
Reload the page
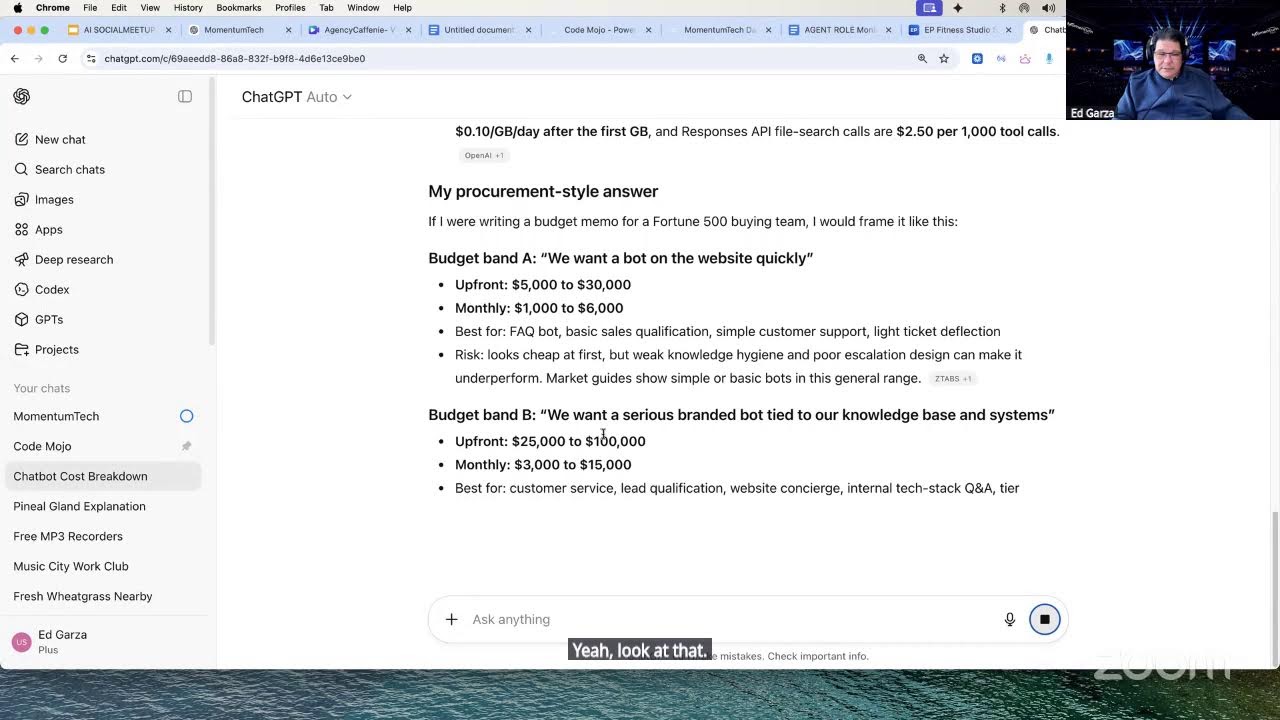click(62, 58)
